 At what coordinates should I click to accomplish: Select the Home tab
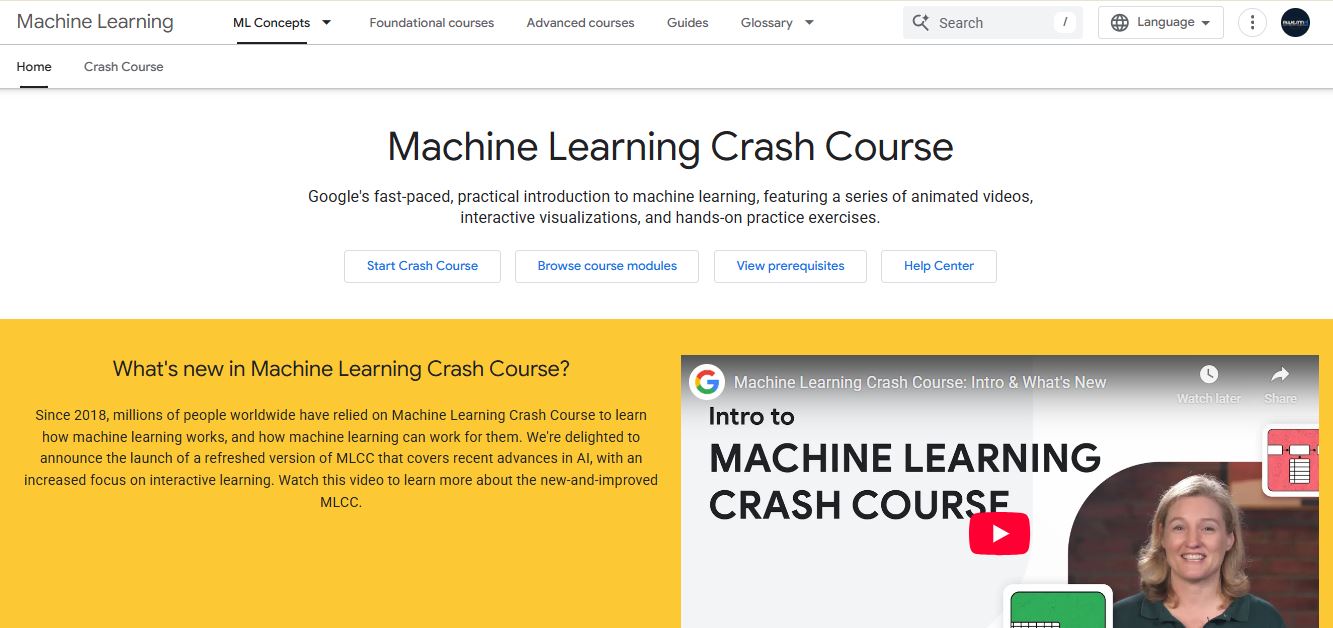click(x=34, y=67)
